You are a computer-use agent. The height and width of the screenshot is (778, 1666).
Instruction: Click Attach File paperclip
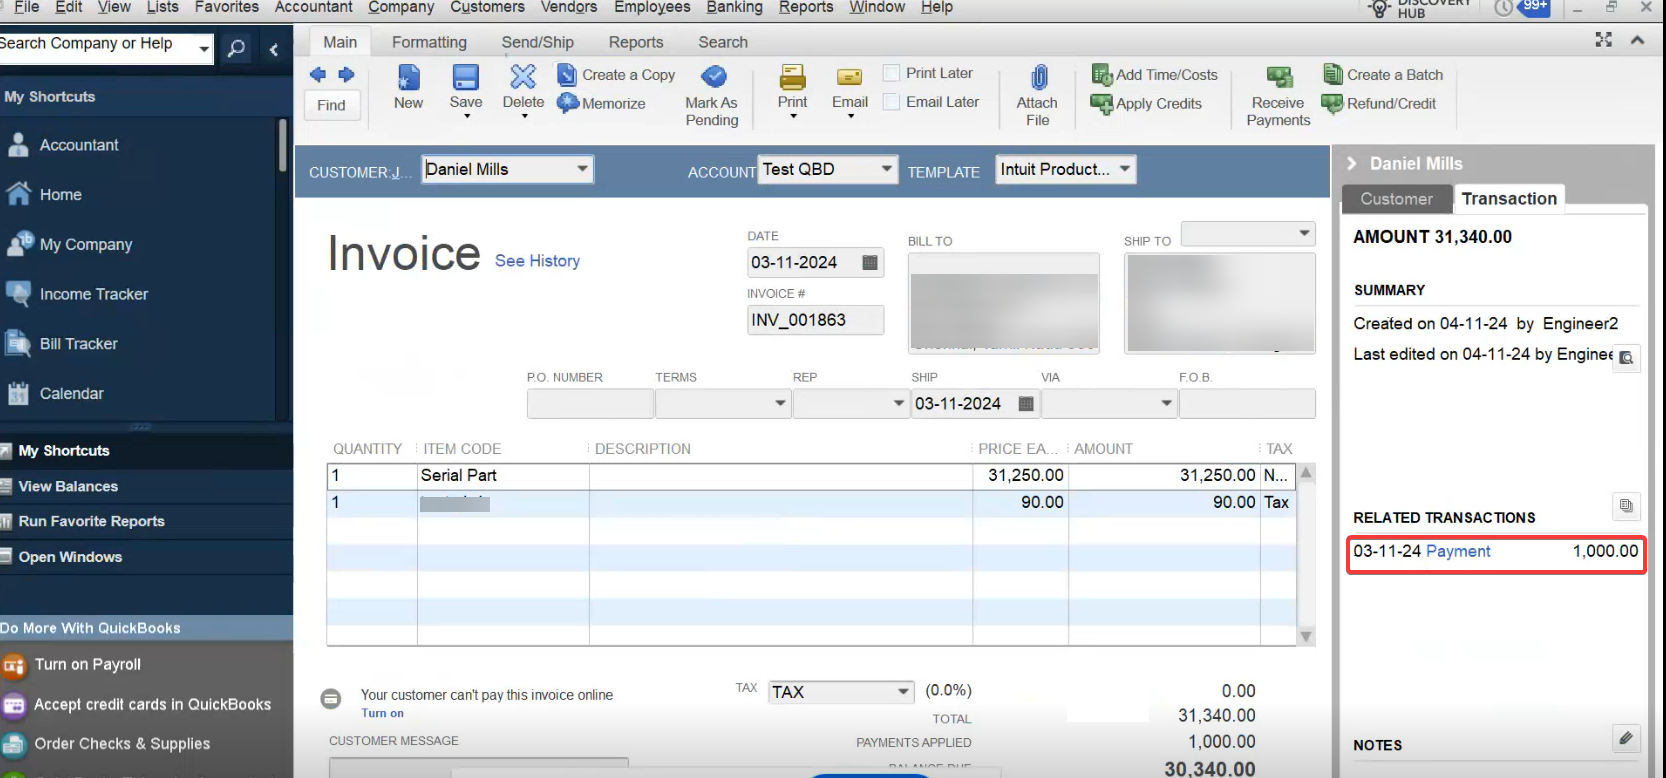pyautogui.click(x=1038, y=78)
